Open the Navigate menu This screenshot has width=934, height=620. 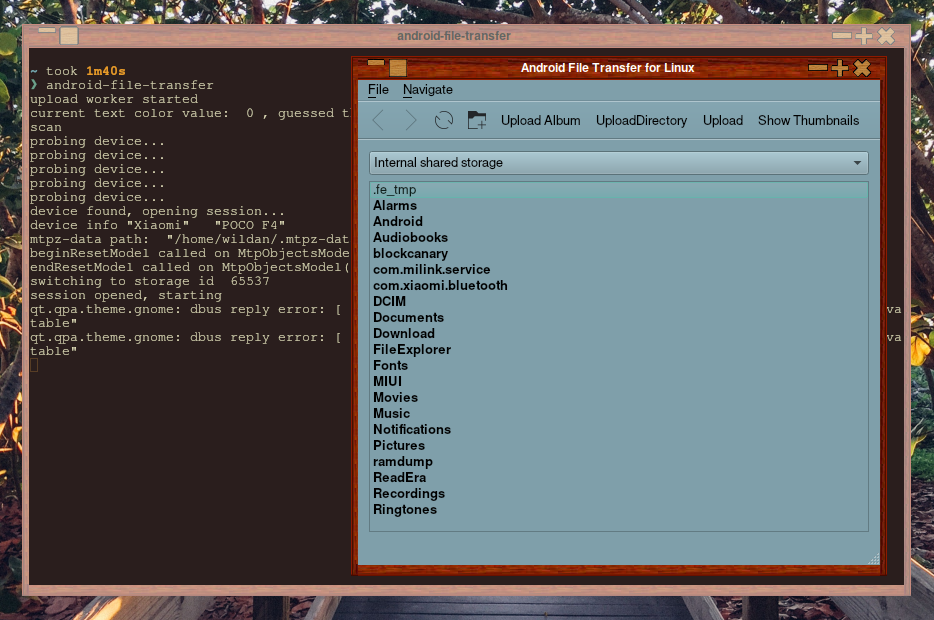pyautogui.click(x=427, y=90)
